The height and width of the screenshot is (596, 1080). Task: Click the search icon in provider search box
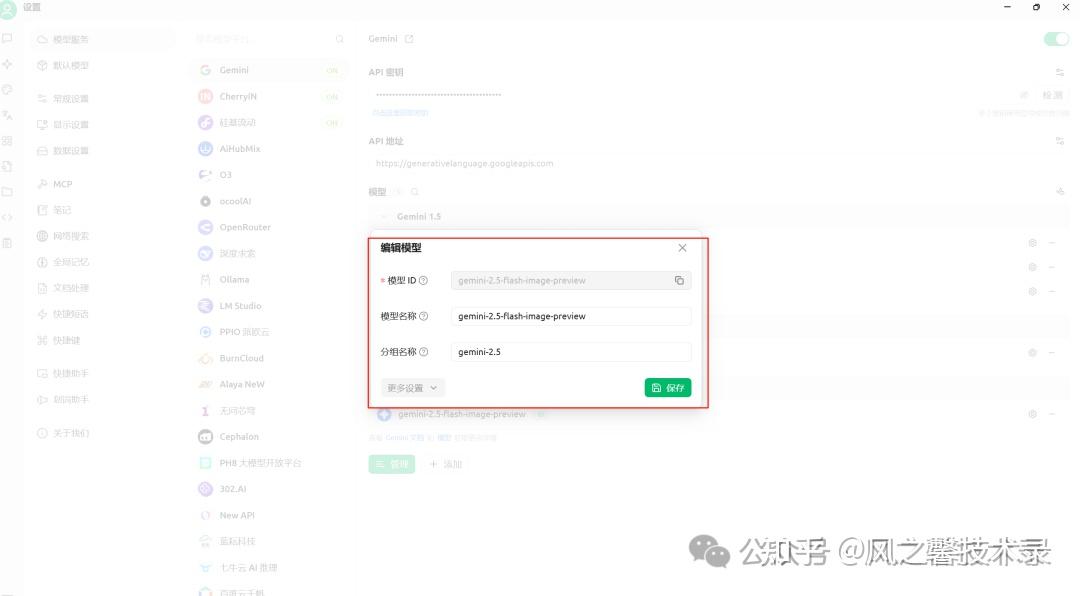(340, 39)
